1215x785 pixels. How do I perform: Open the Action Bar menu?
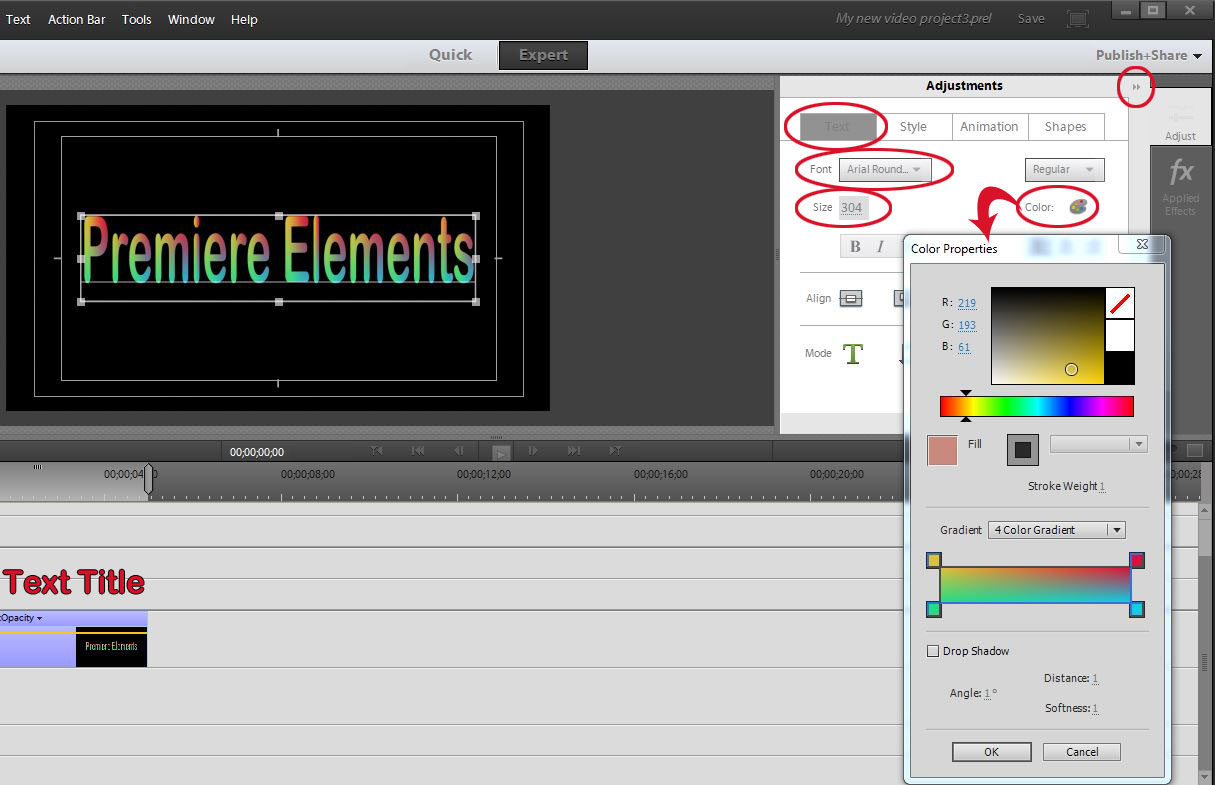pyautogui.click(x=77, y=19)
